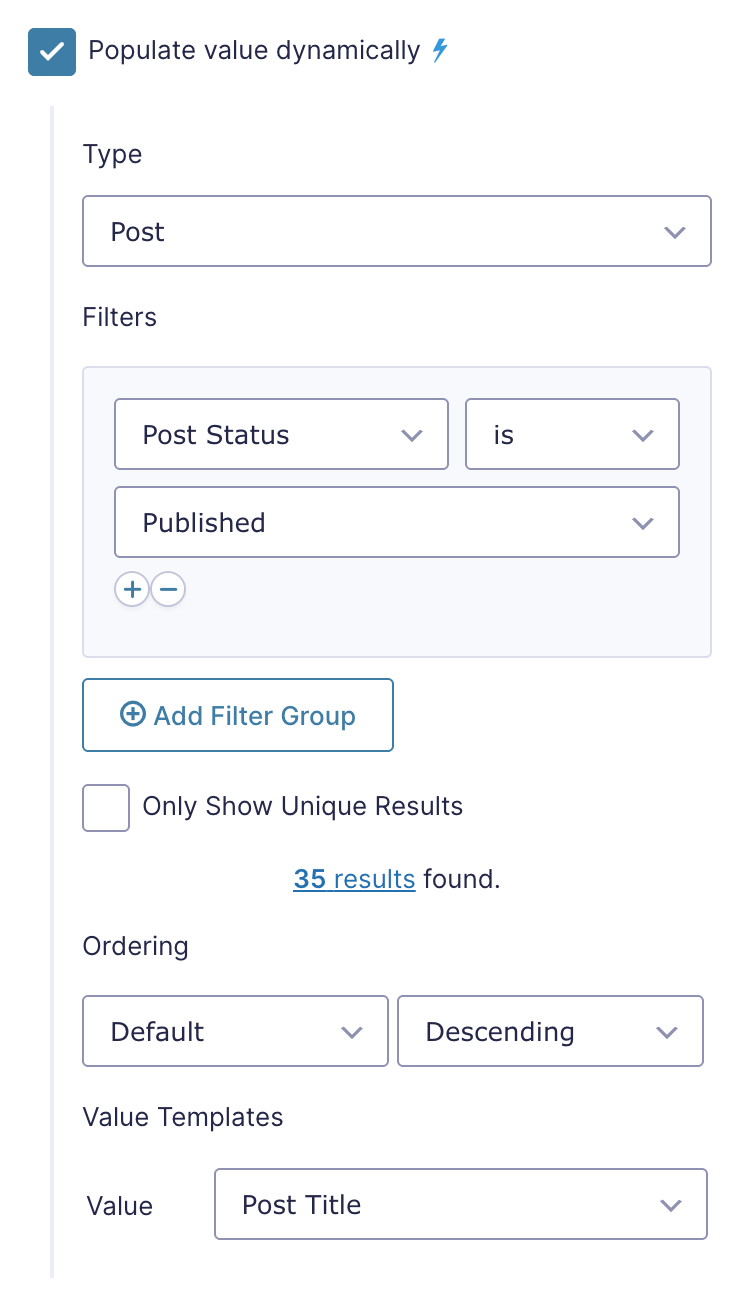The height and width of the screenshot is (1306, 740).
Task: Open the Post Title value template dropdown
Action: point(461,1204)
